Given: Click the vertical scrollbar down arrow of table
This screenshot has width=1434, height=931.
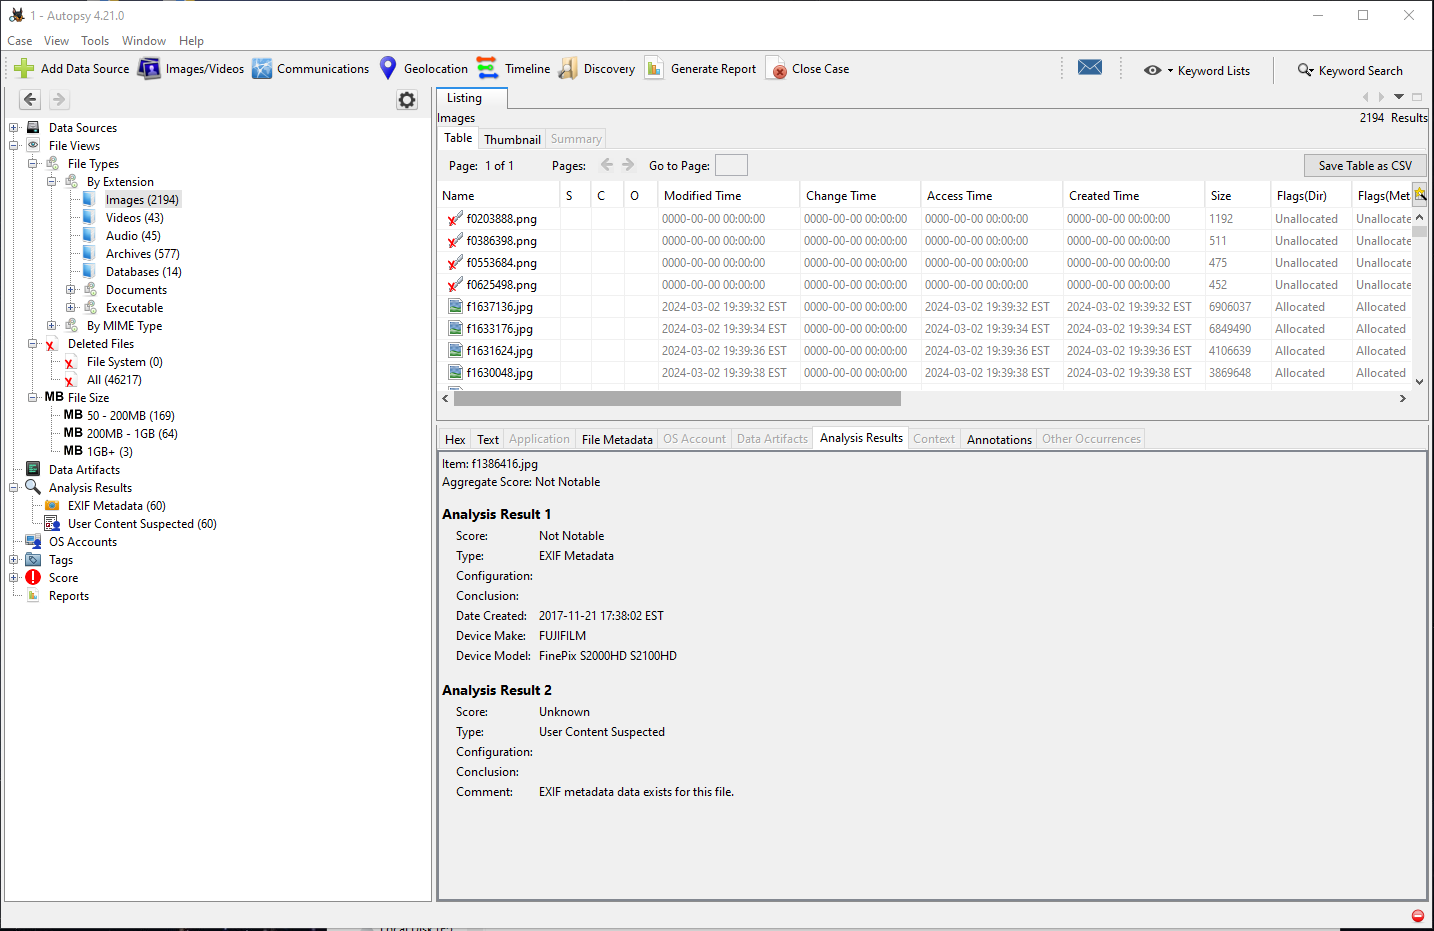Looking at the screenshot, I should [x=1419, y=381].
